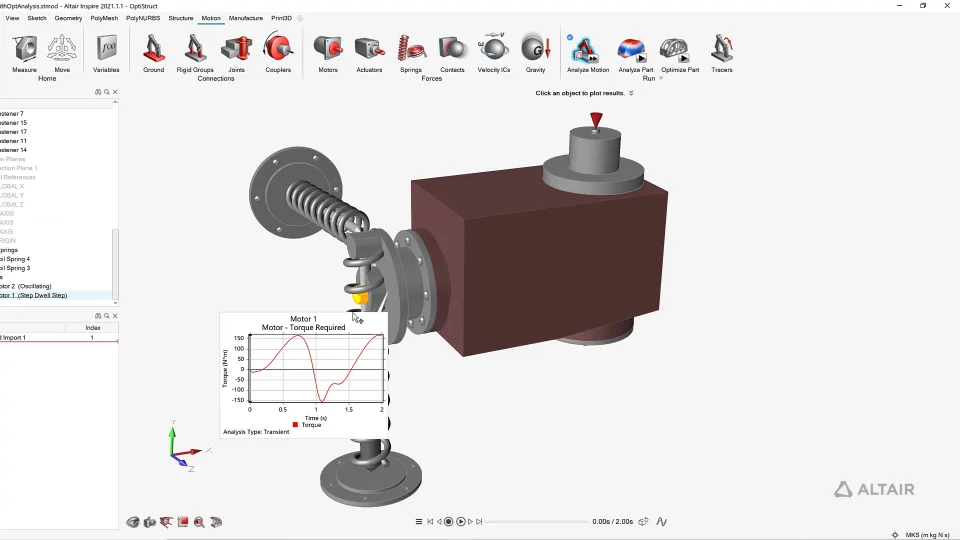Close the model browser panel
This screenshot has width=960, height=540.
tap(115, 92)
